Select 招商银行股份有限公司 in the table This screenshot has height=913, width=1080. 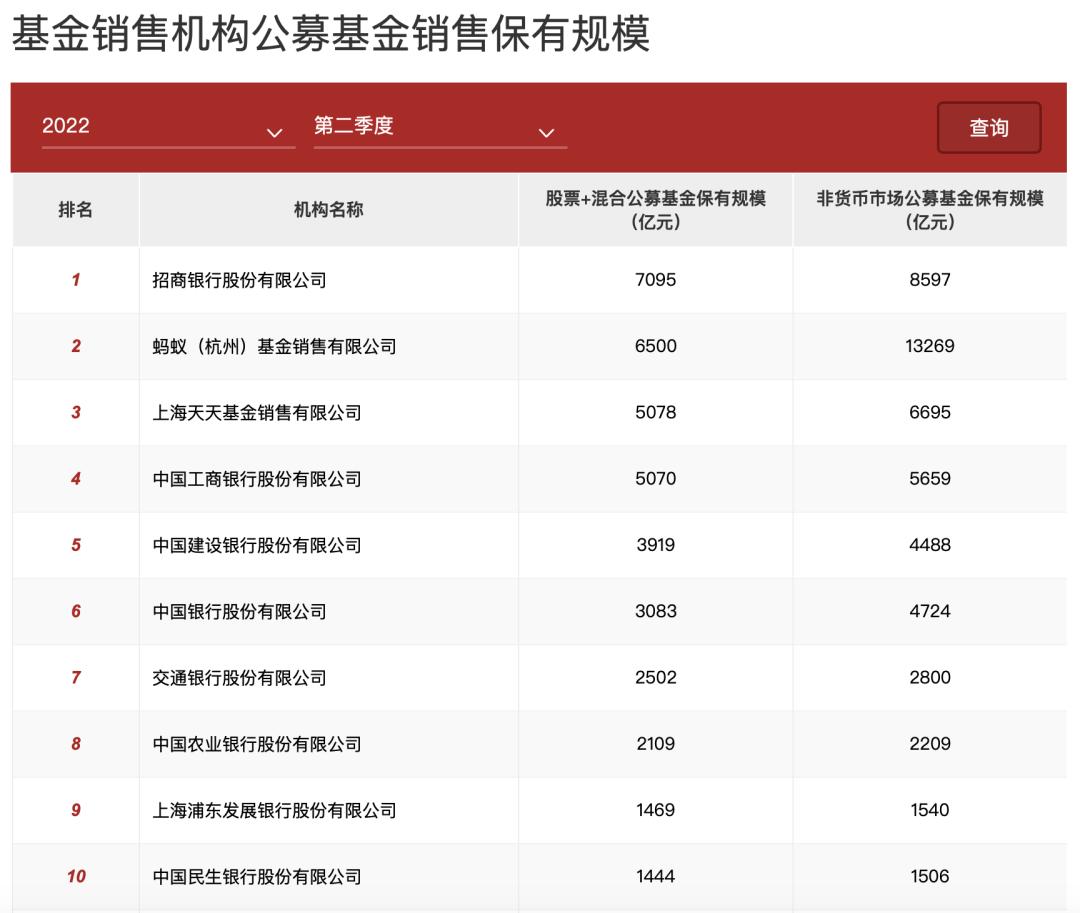tap(239, 280)
